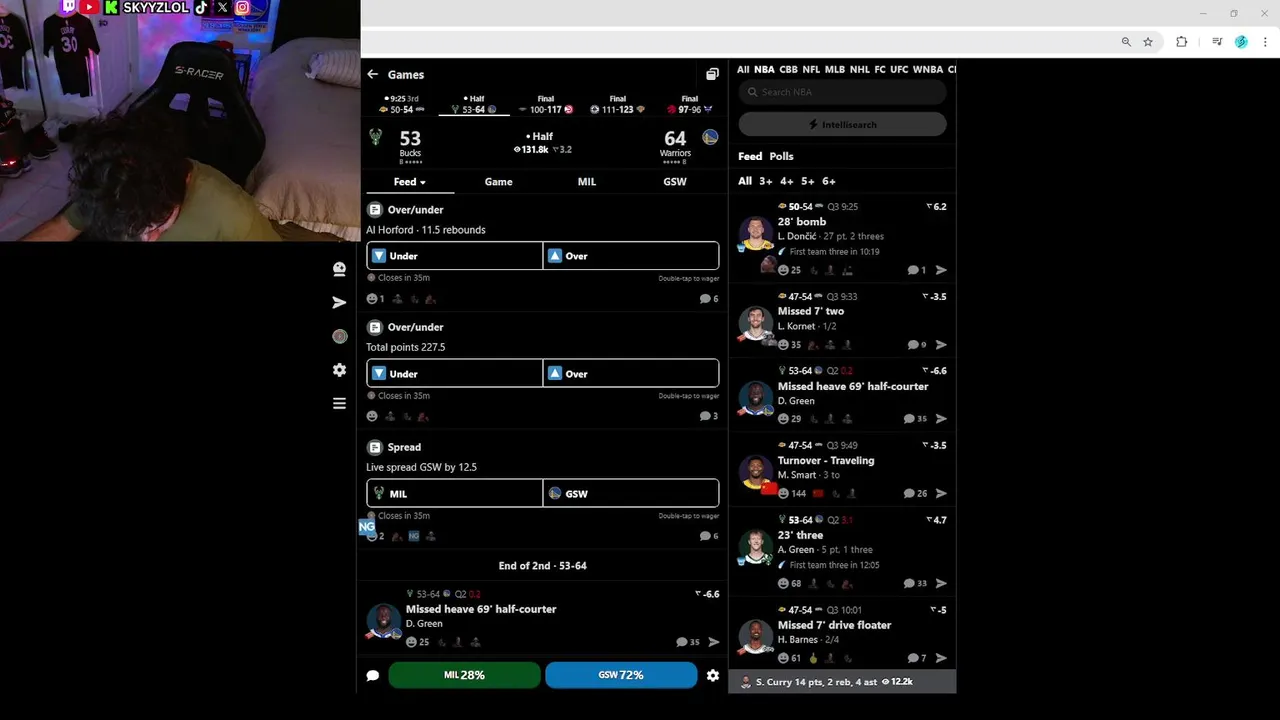The height and width of the screenshot is (720, 1280).
Task: Select the 50-54 3rd quarter game
Action: click(402, 104)
